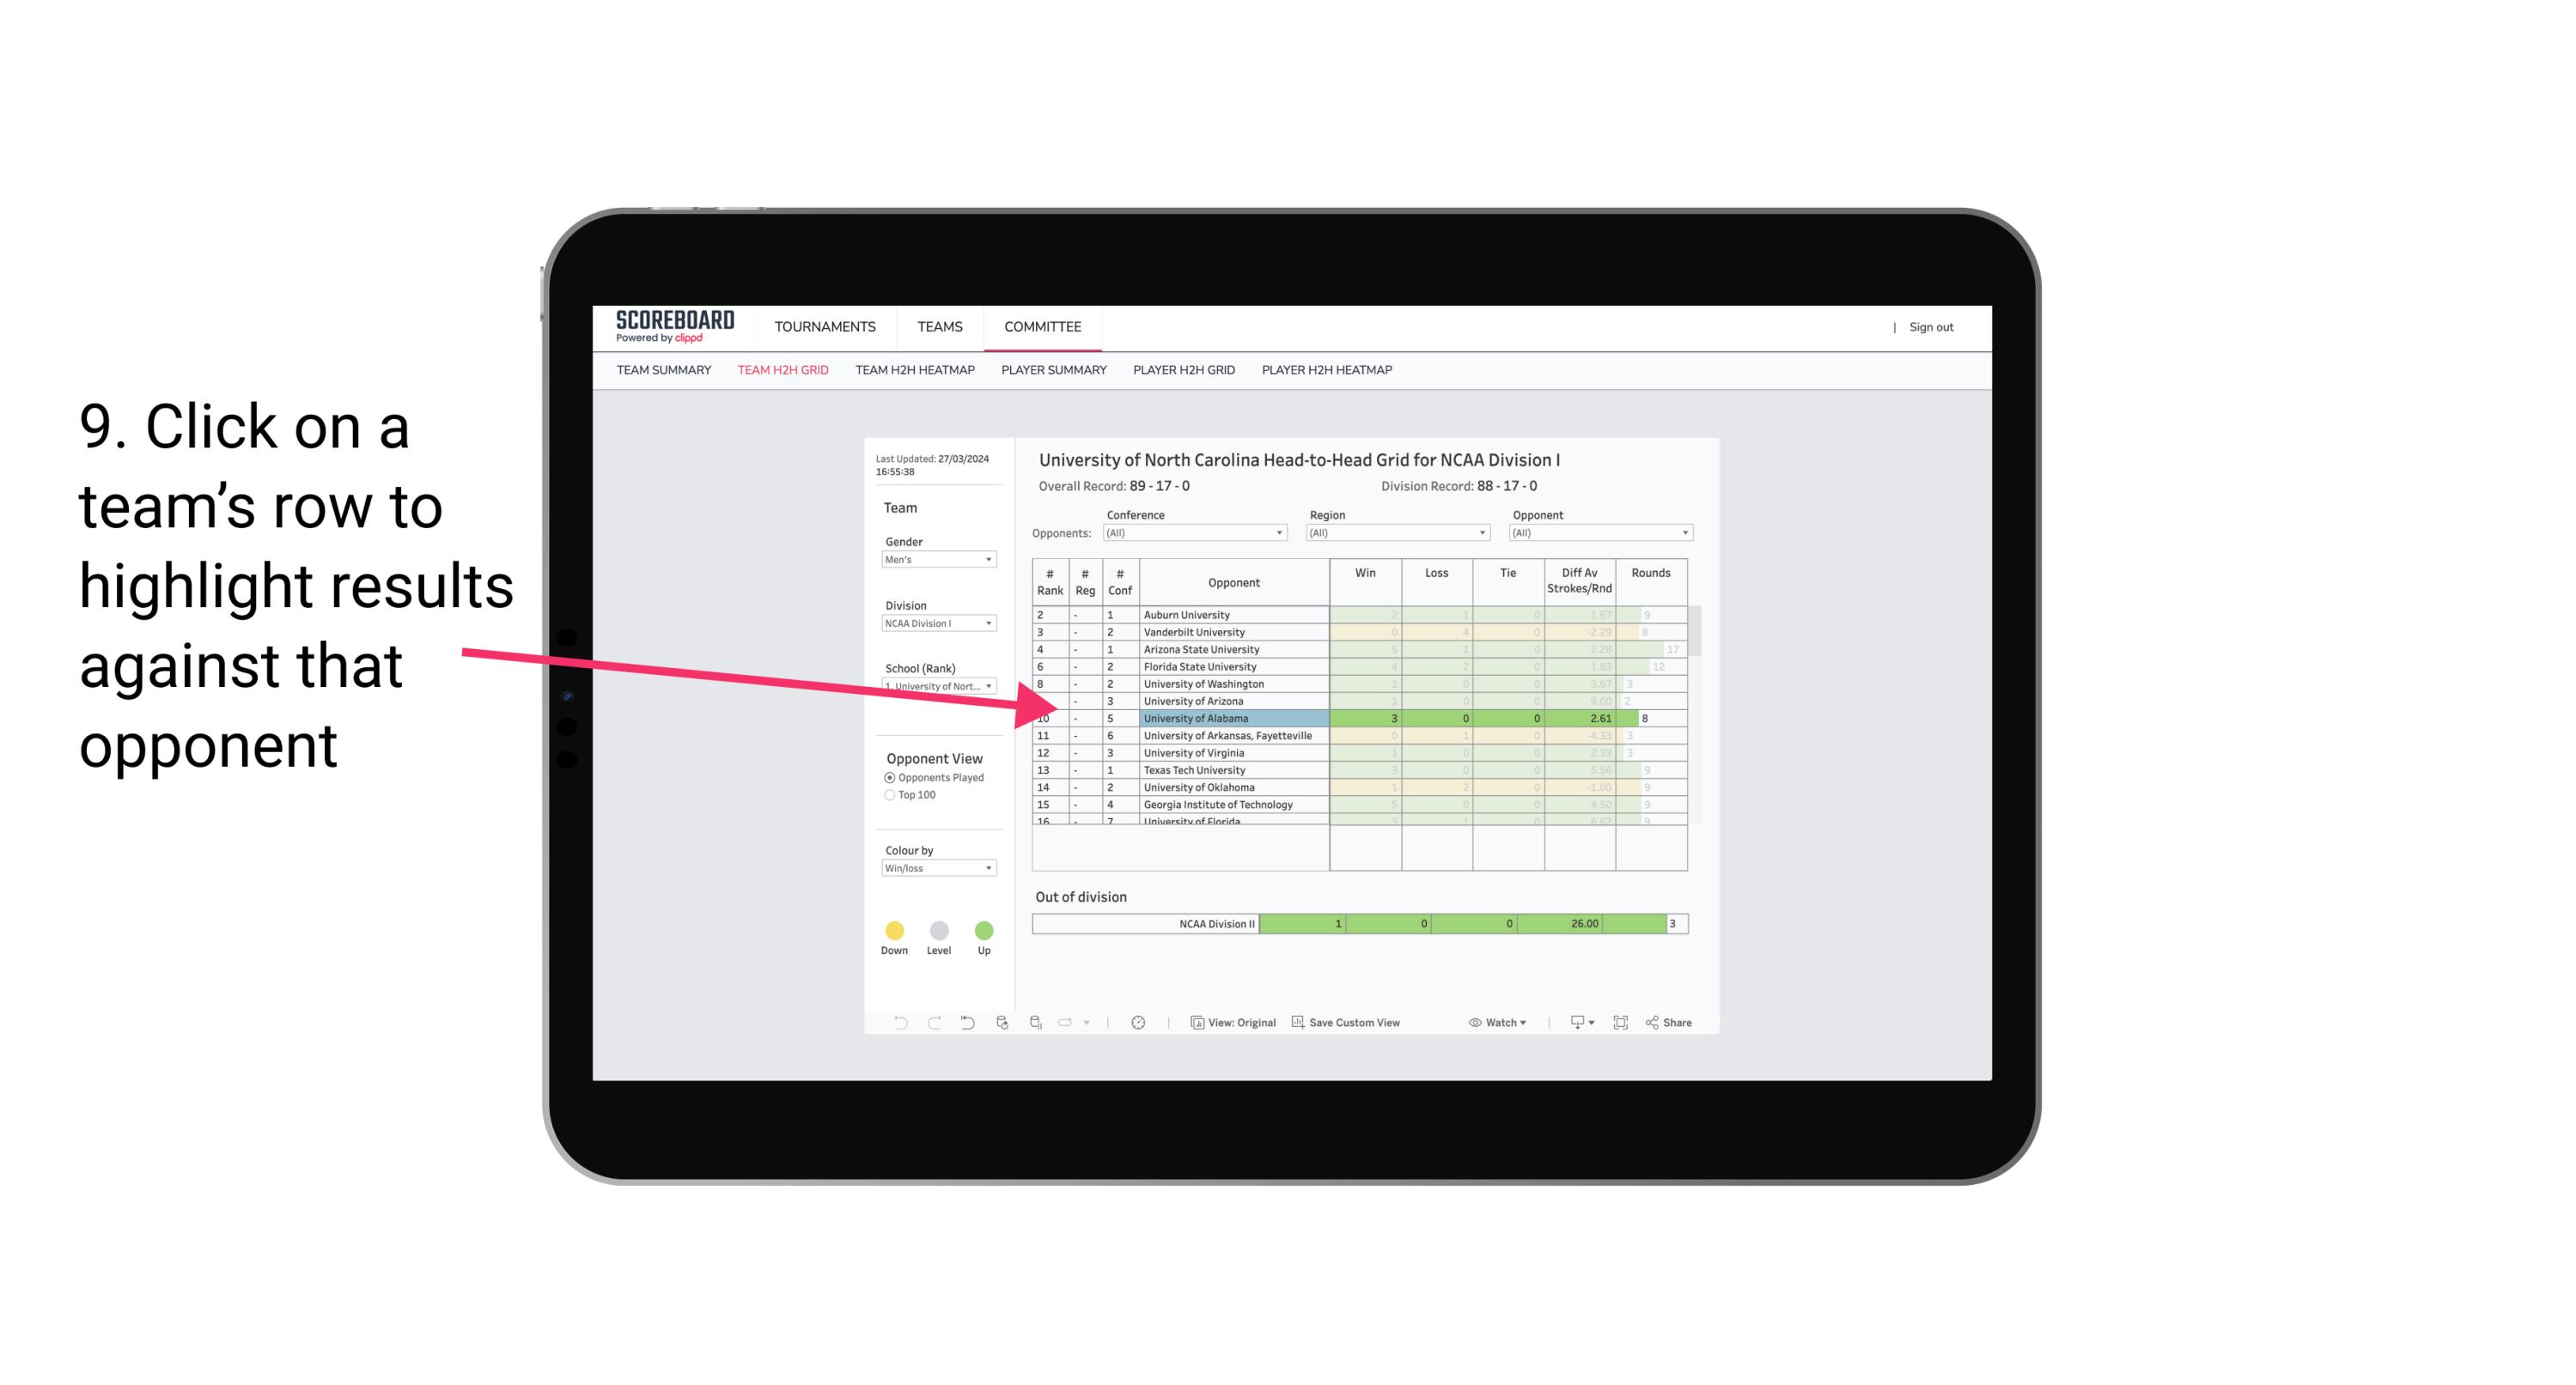Click Sign out button
This screenshot has height=1385, width=2576.
tap(1931, 325)
